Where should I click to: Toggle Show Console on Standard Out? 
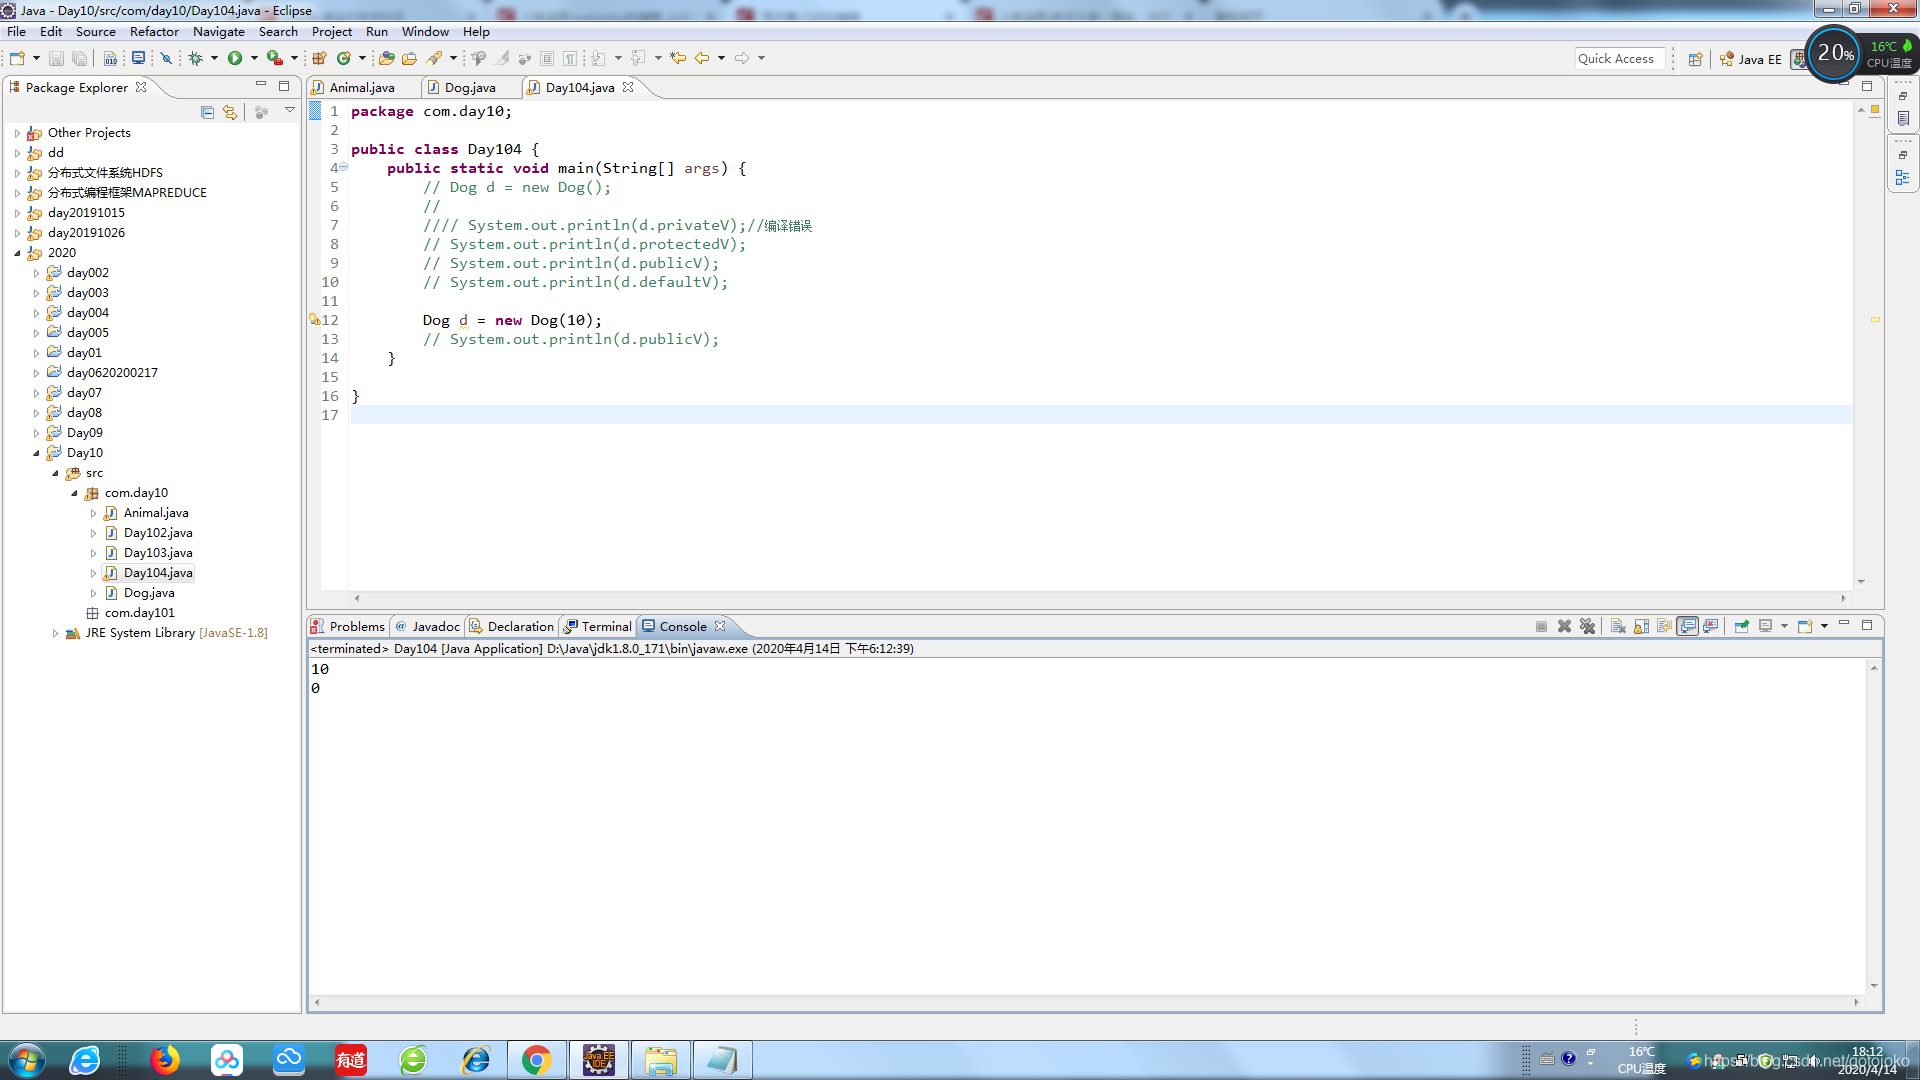(1688, 626)
